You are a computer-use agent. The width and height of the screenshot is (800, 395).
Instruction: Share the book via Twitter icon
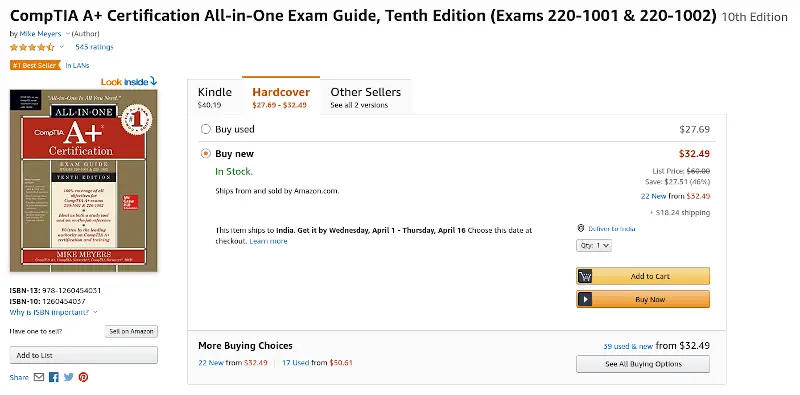click(x=68, y=377)
